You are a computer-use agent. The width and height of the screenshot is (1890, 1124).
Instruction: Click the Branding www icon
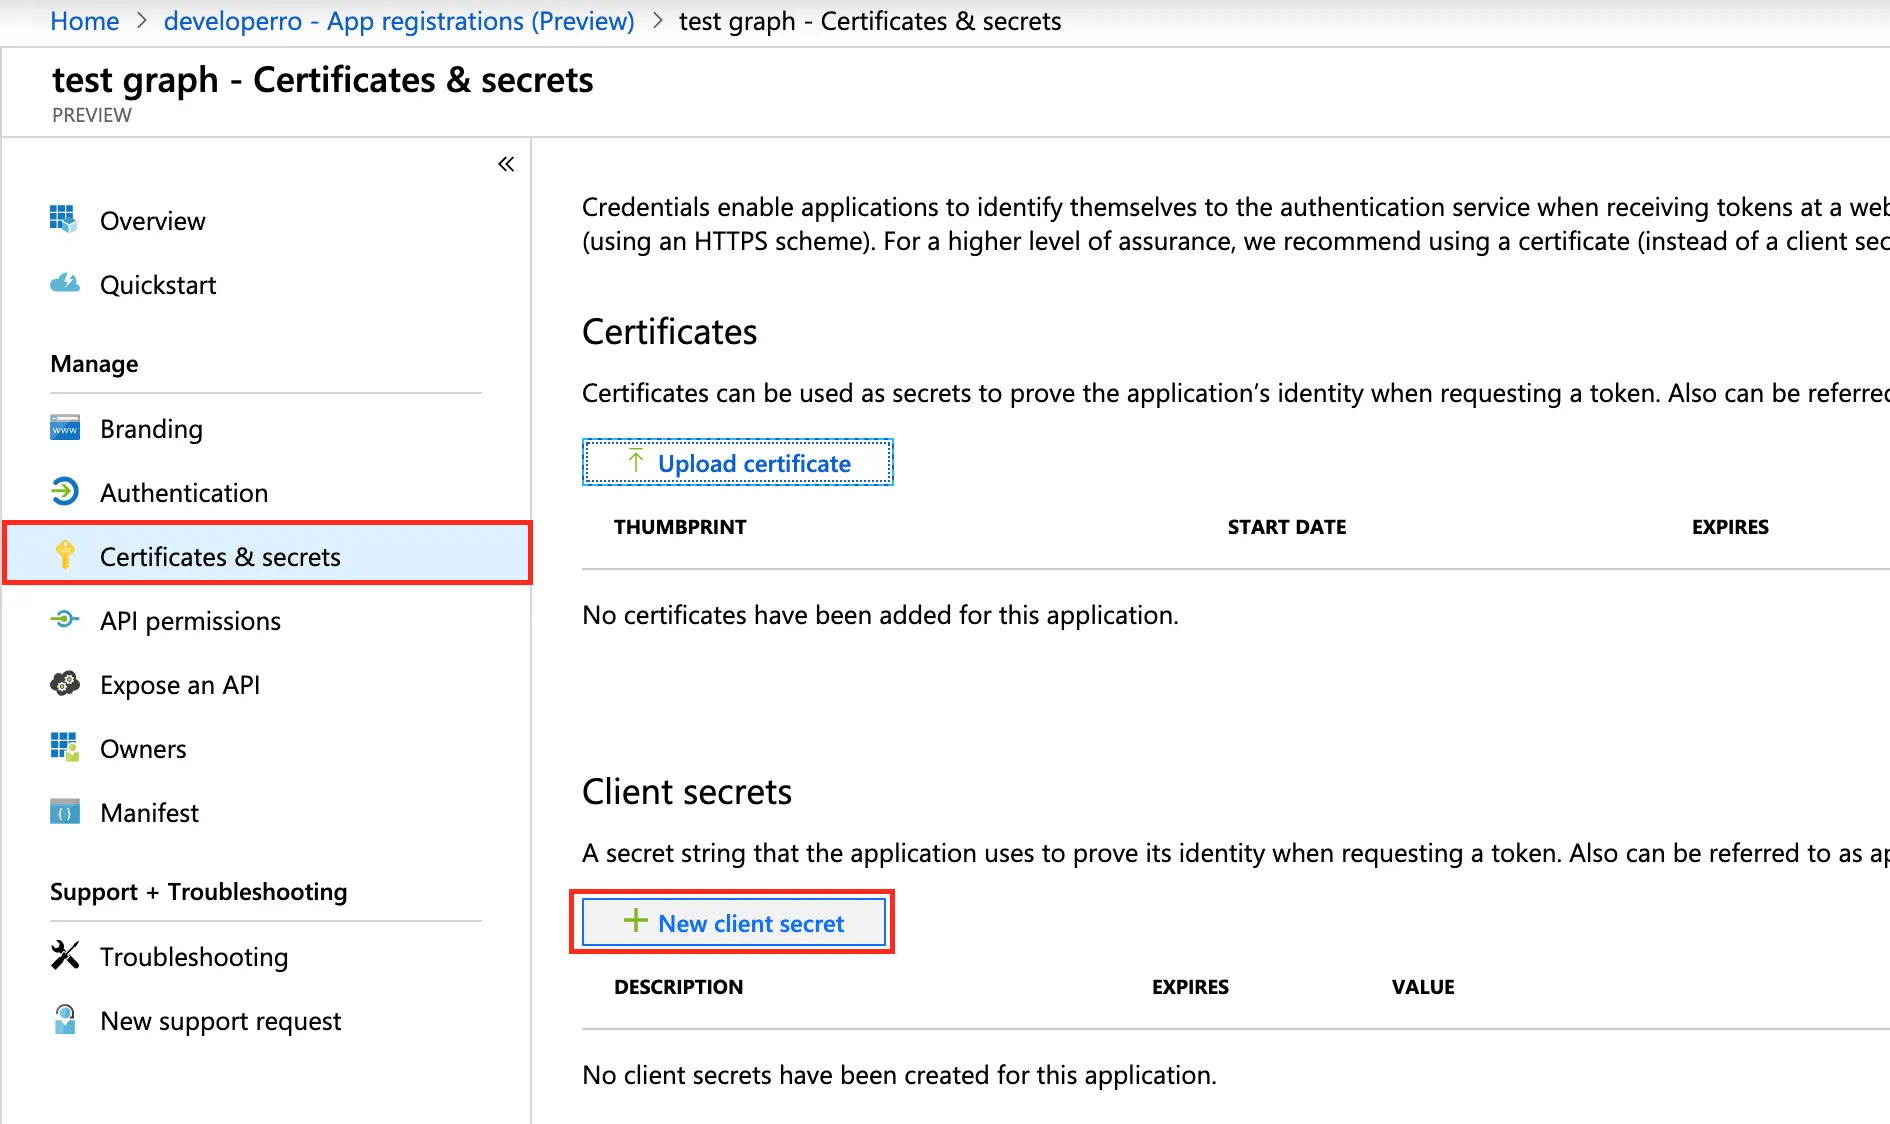64,428
